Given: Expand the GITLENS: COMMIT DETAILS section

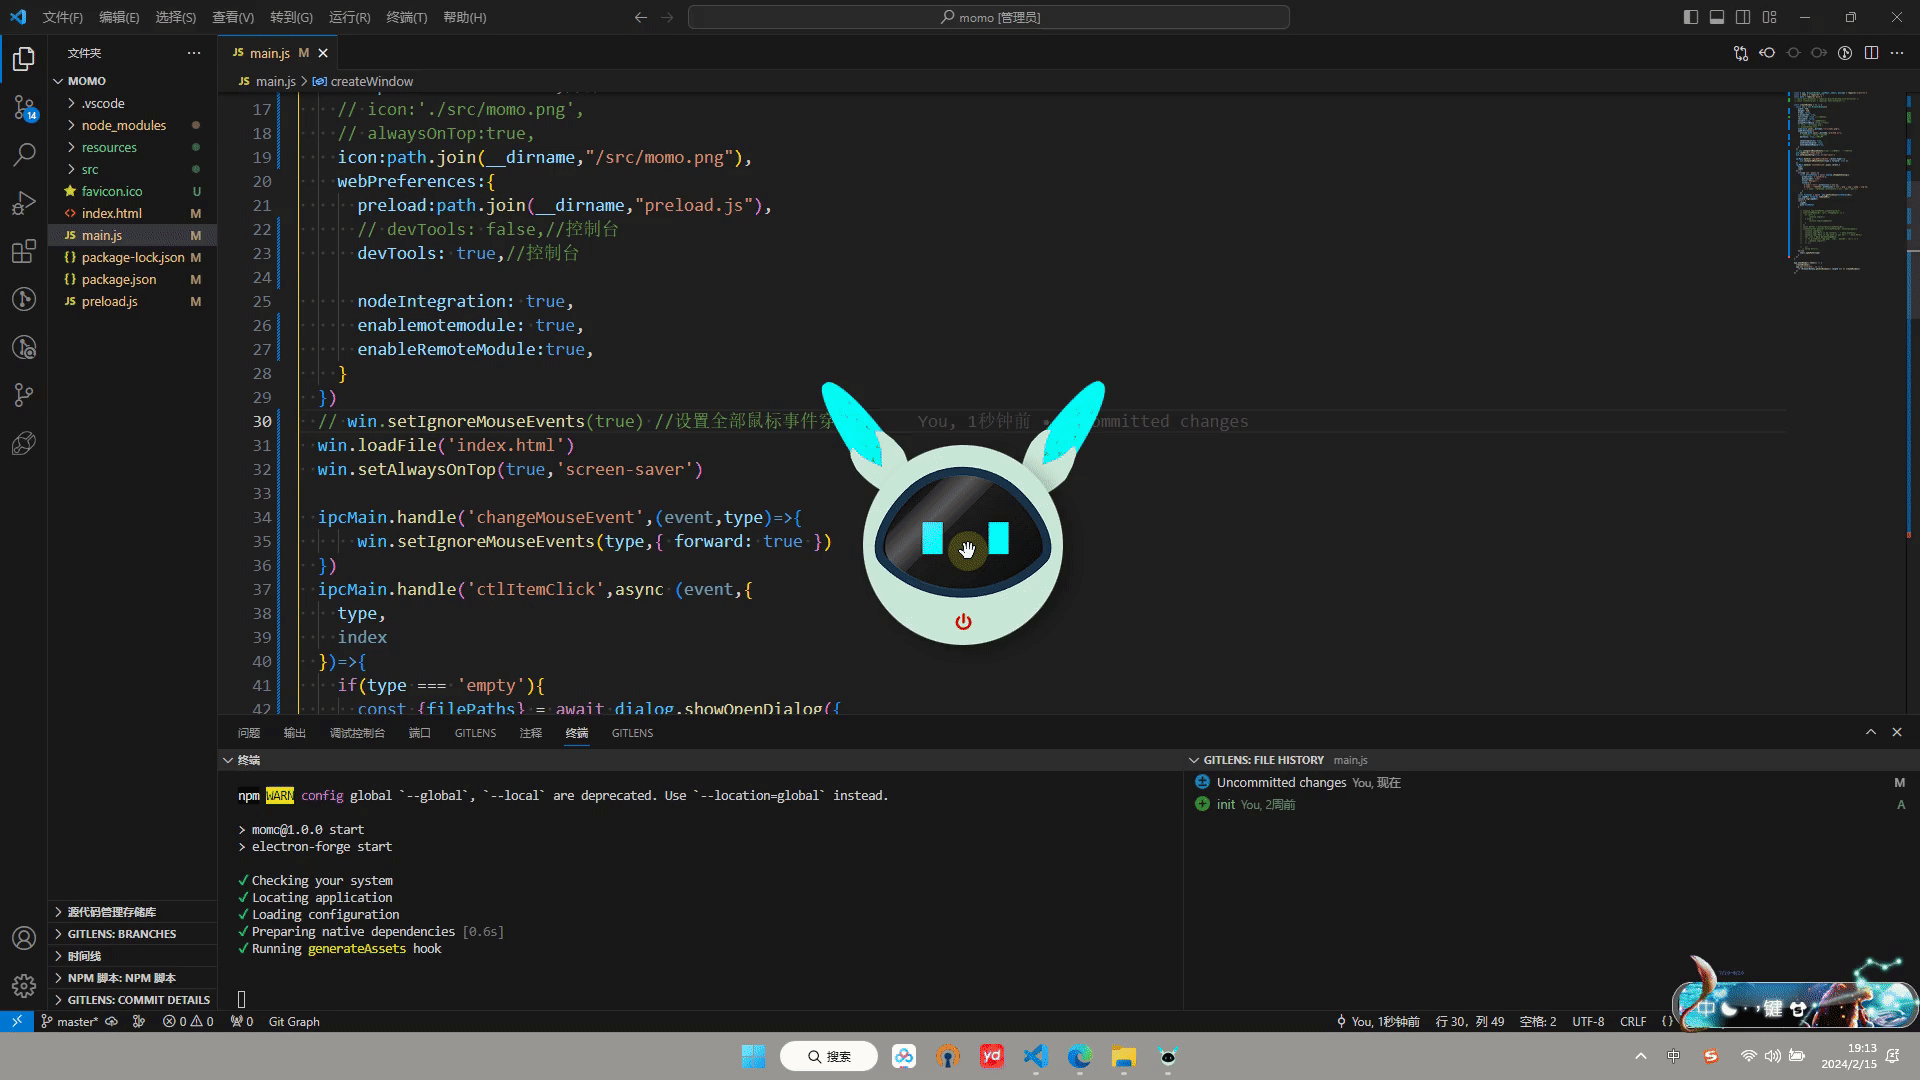Looking at the screenshot, I should coord(133,1000).
